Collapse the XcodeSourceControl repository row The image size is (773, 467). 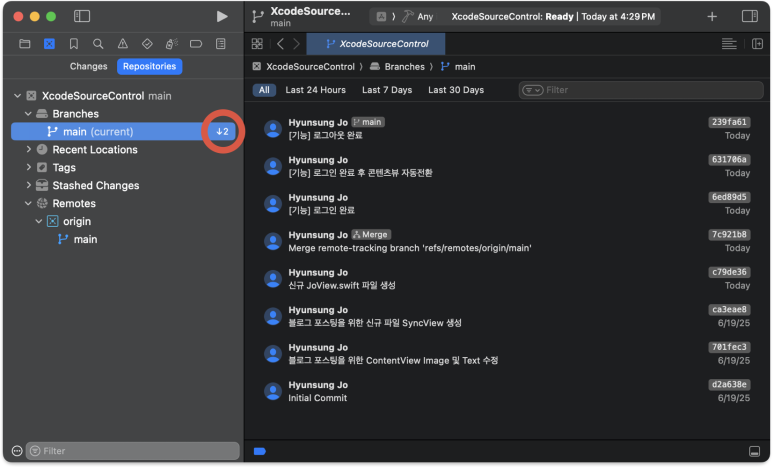tap(18, 96)
